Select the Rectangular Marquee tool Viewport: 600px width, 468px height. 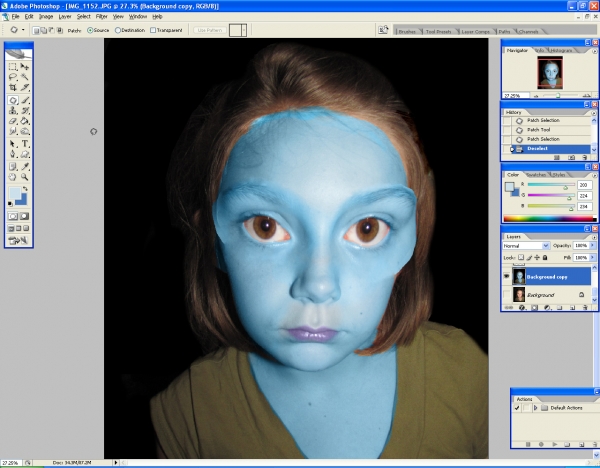tap(13, 67)
